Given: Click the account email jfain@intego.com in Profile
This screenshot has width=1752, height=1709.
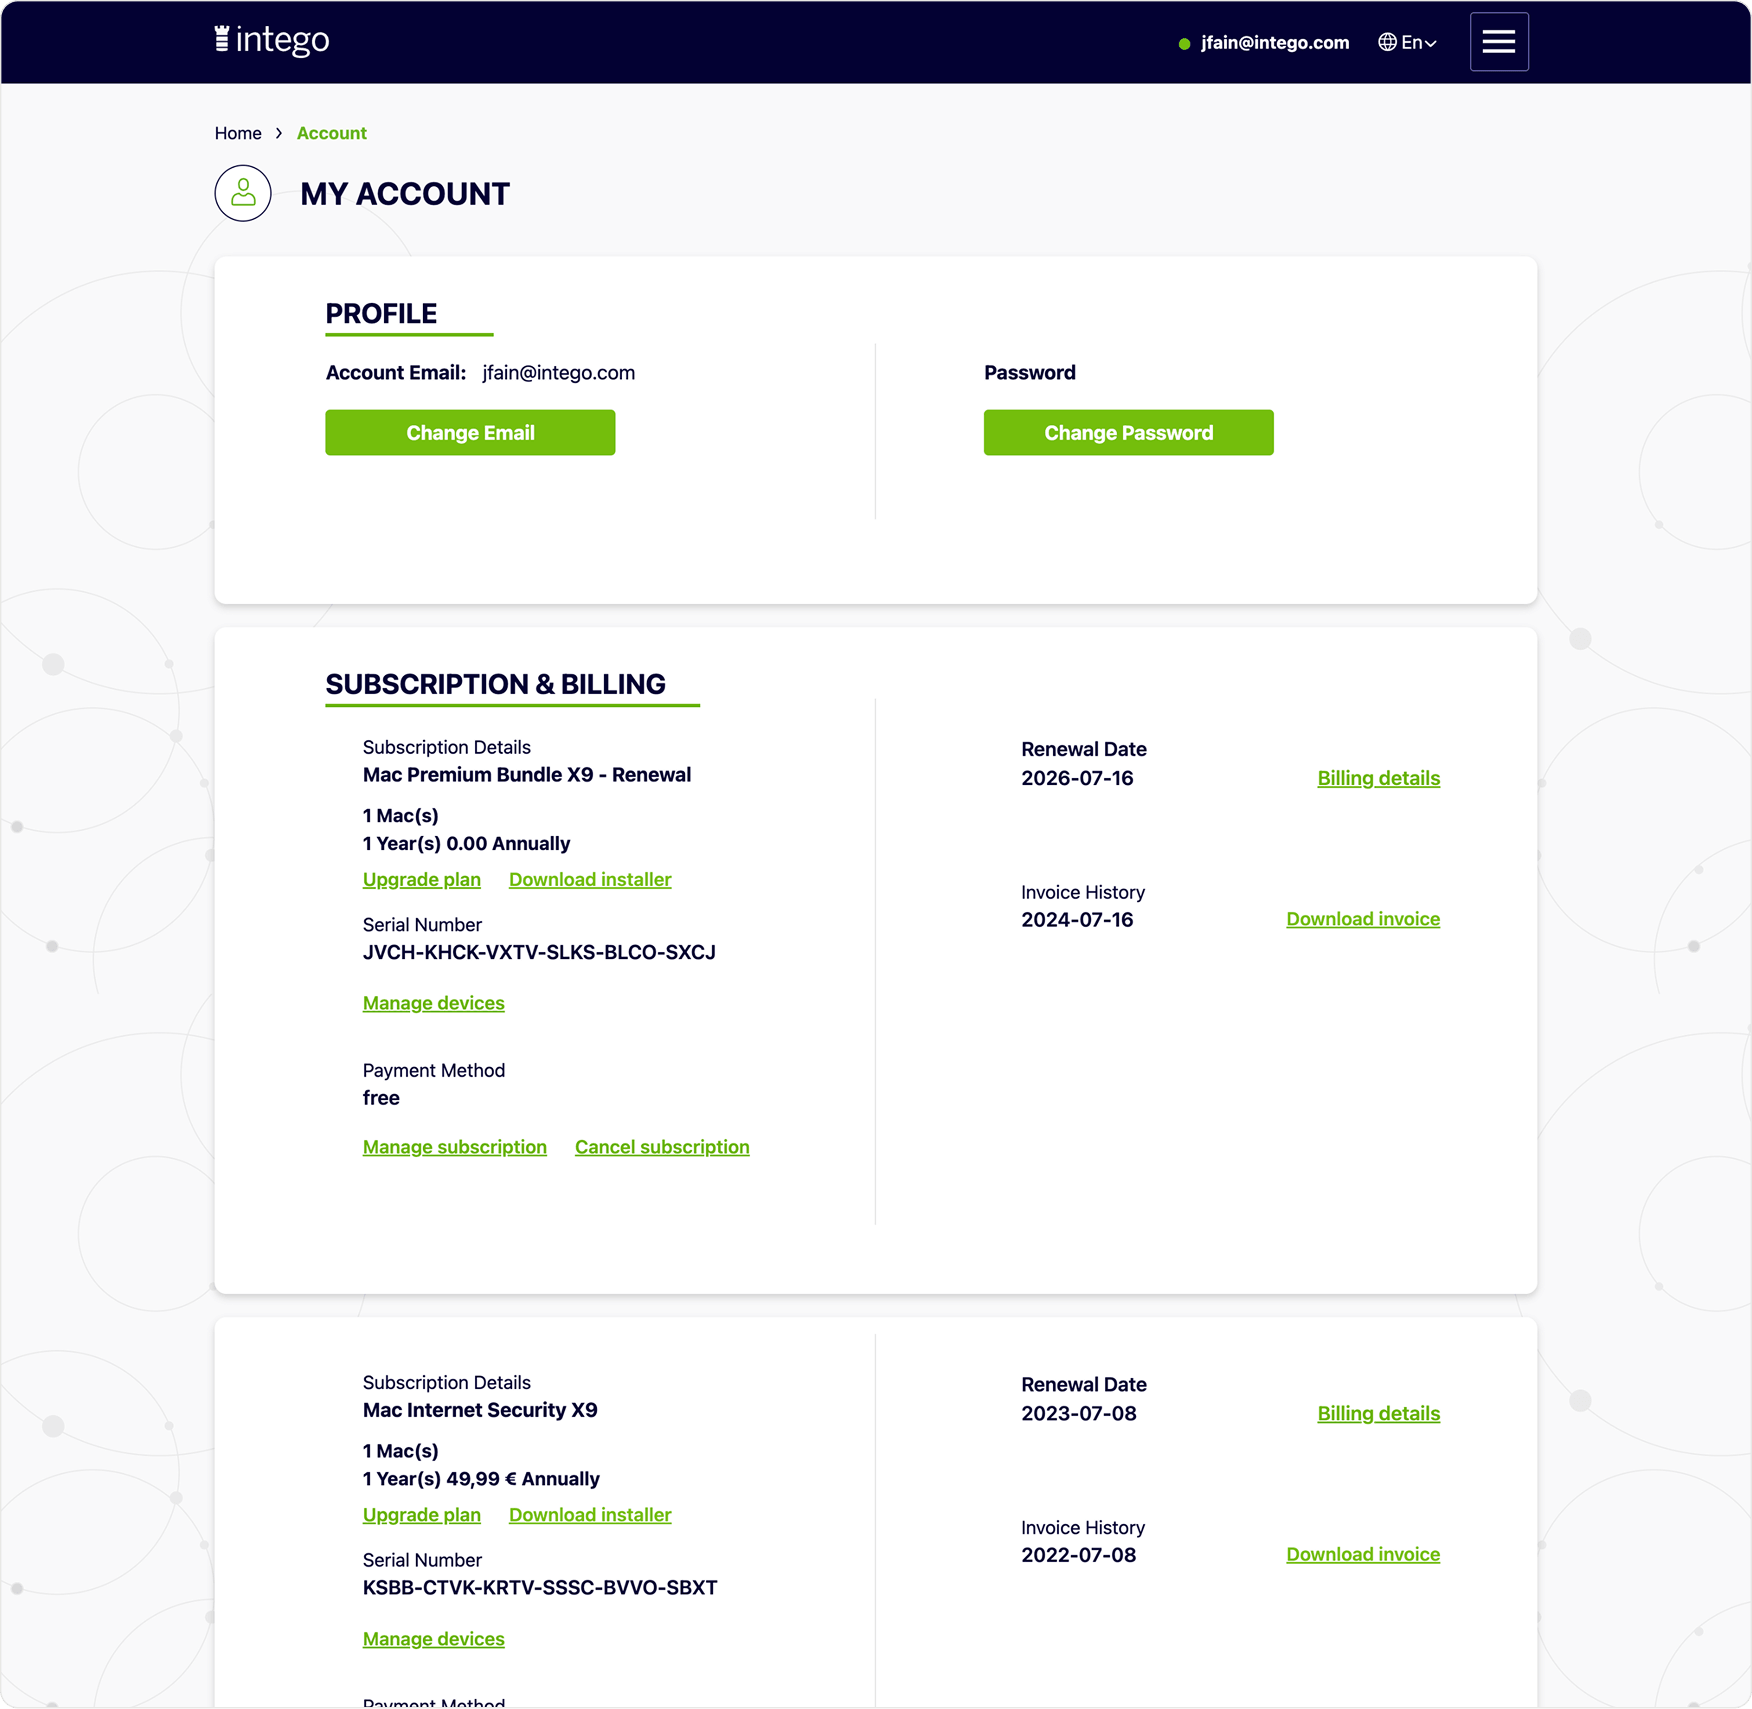Looking at the screenshot, I should [558, 373].
